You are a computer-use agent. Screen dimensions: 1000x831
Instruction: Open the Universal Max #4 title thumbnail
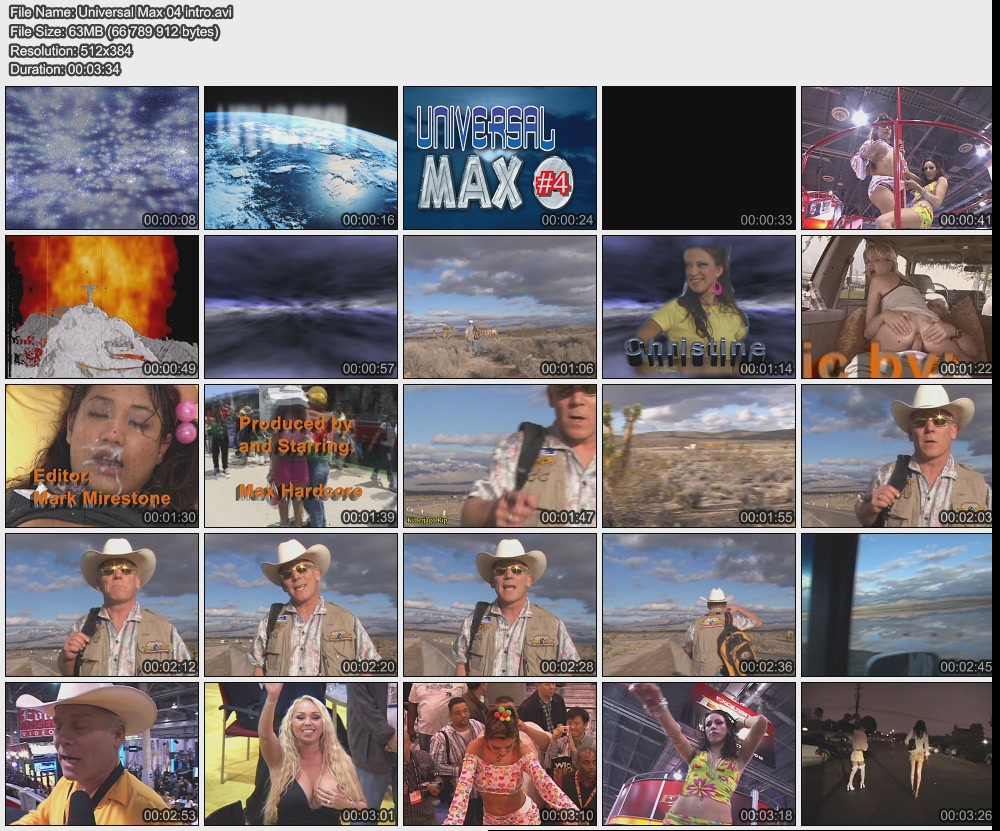point(499,158)
